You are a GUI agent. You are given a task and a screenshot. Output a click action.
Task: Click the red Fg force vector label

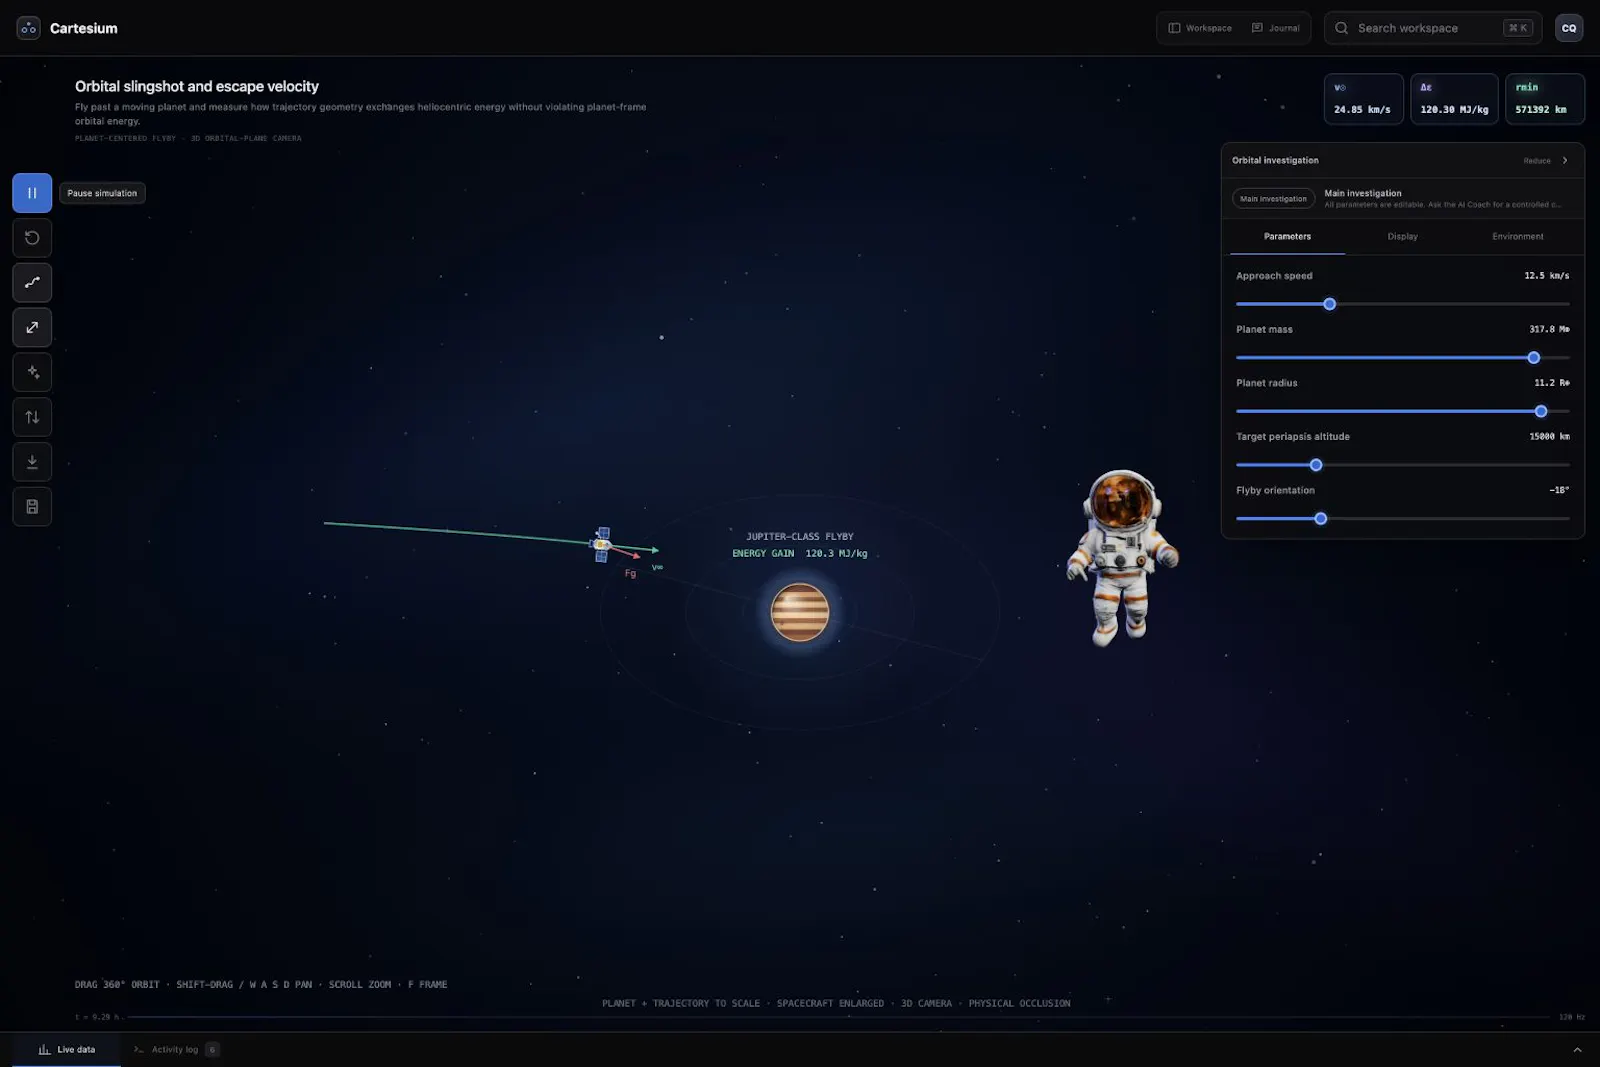[630, 574]
